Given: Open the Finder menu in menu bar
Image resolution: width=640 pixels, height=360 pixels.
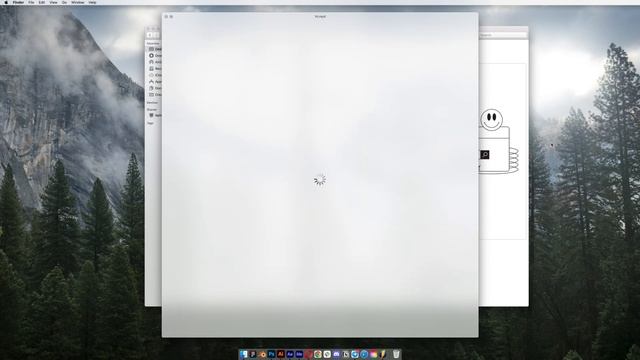Looking at the screenshot, I should click(18, 2).
